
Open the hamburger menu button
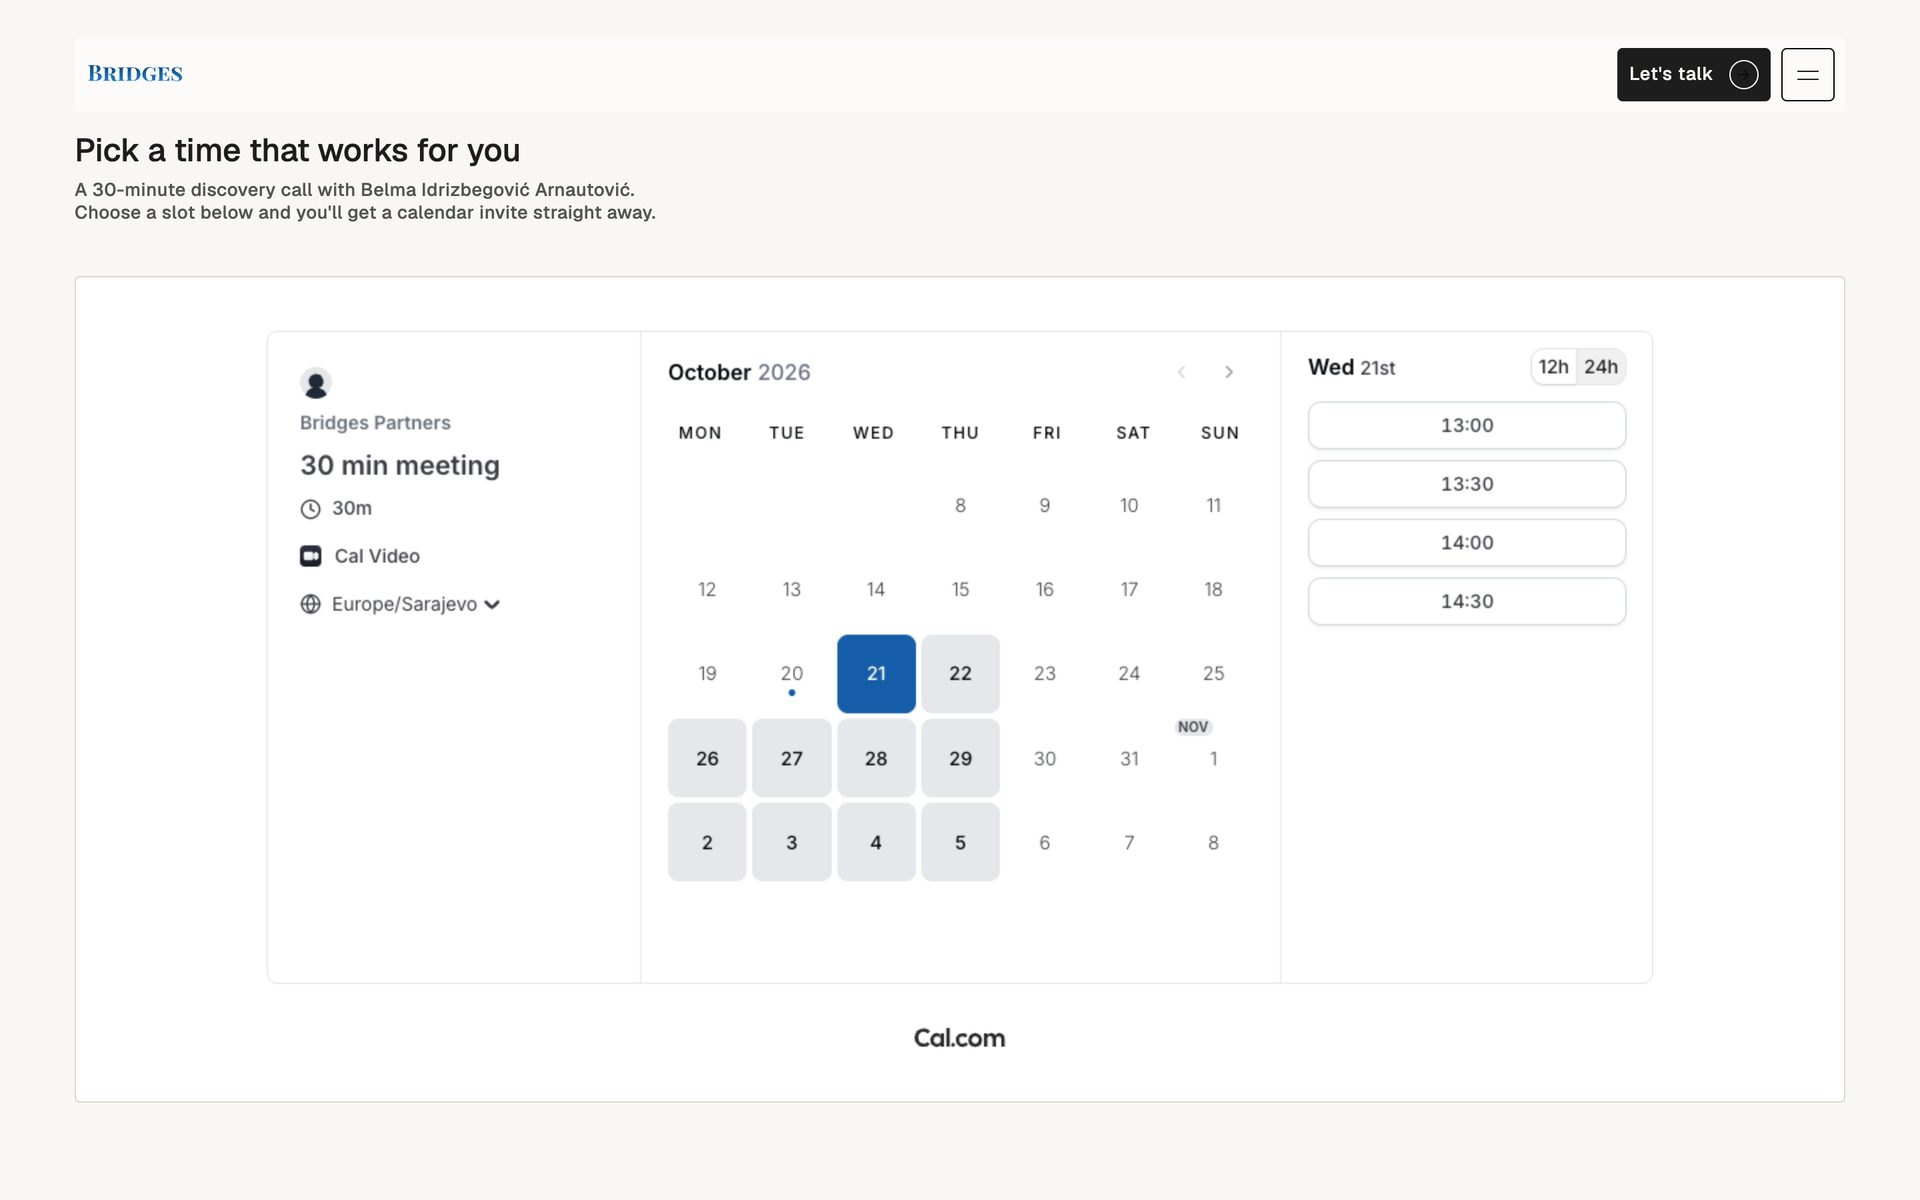[1807, 74]
